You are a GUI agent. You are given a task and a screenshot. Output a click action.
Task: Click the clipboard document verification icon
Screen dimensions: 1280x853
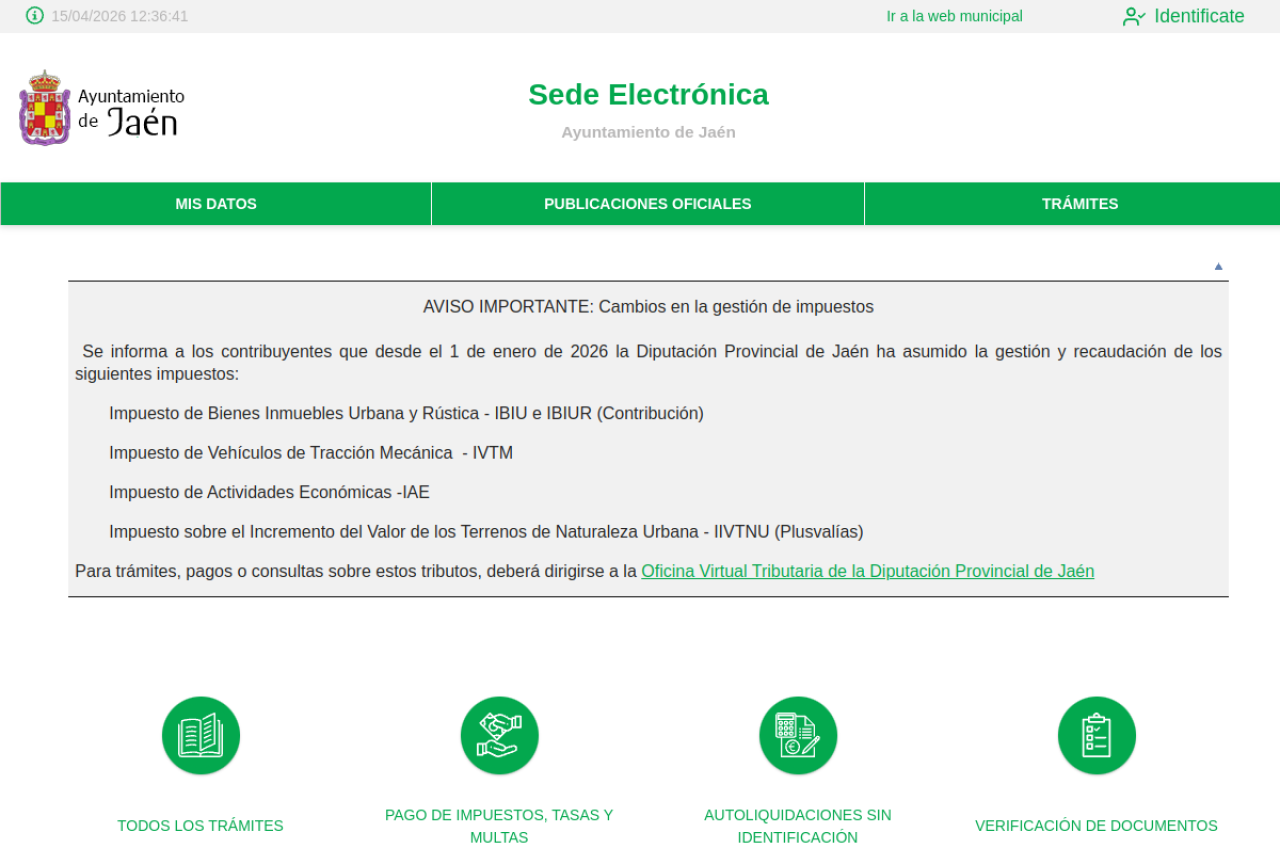click(x=1097, y=736)
